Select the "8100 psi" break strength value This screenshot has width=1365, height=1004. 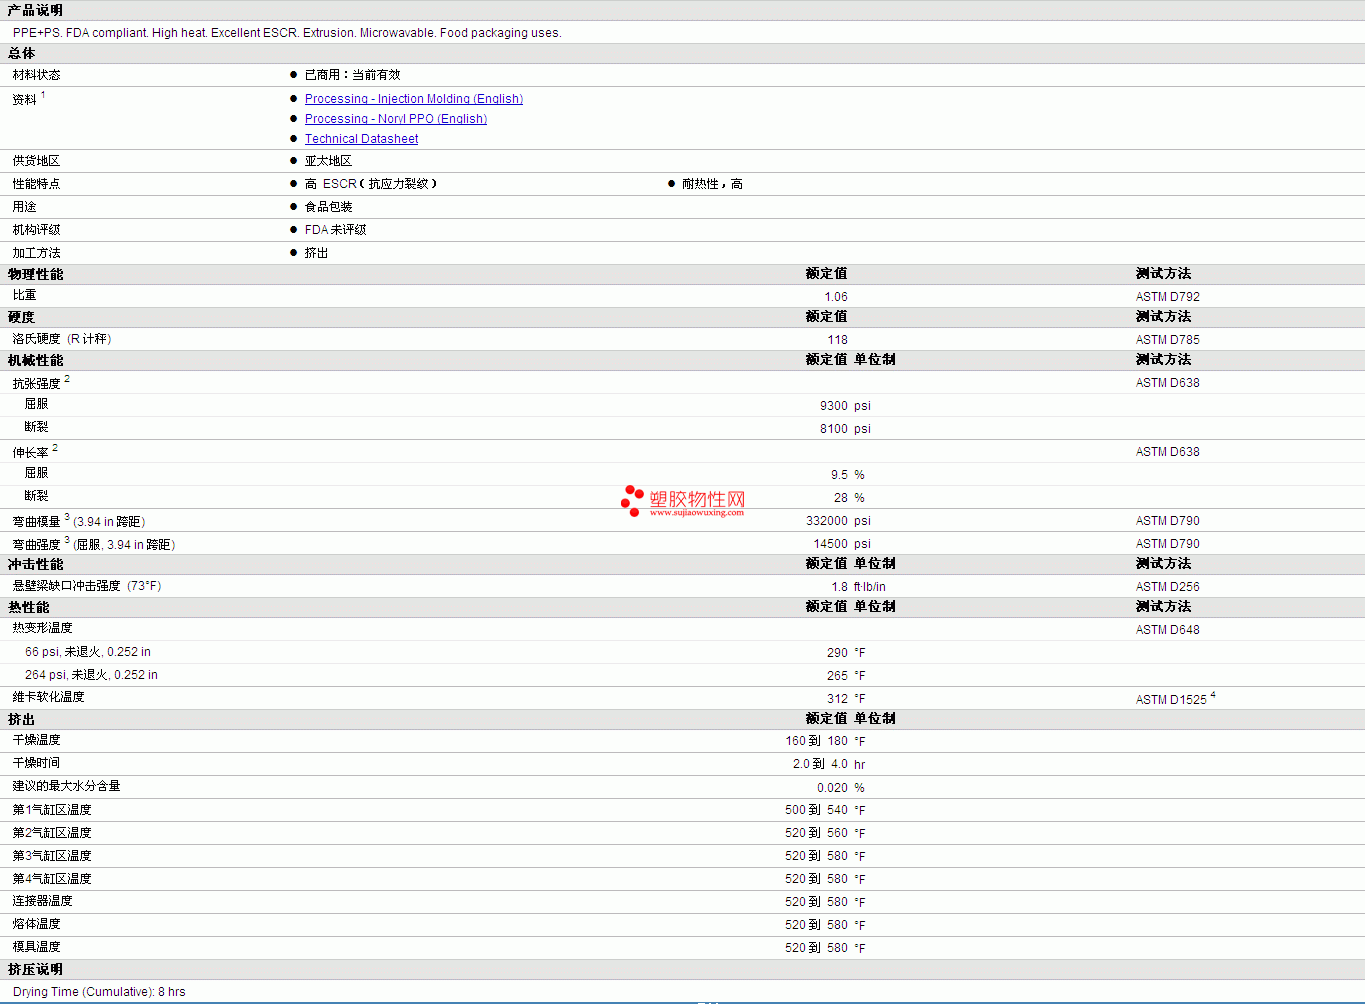(845, 429)
